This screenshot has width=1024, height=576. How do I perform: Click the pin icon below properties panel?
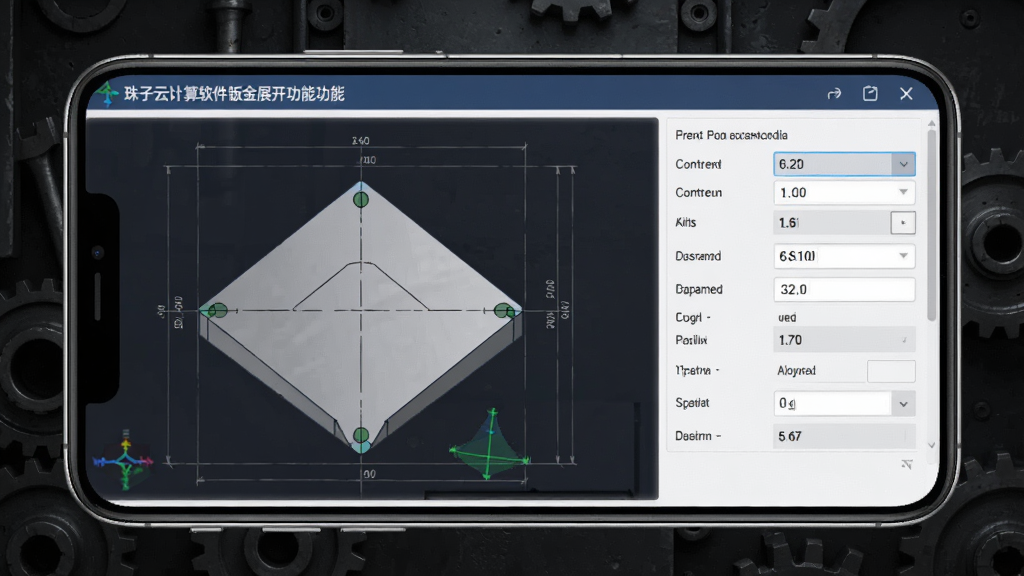[x=907, y=464]
